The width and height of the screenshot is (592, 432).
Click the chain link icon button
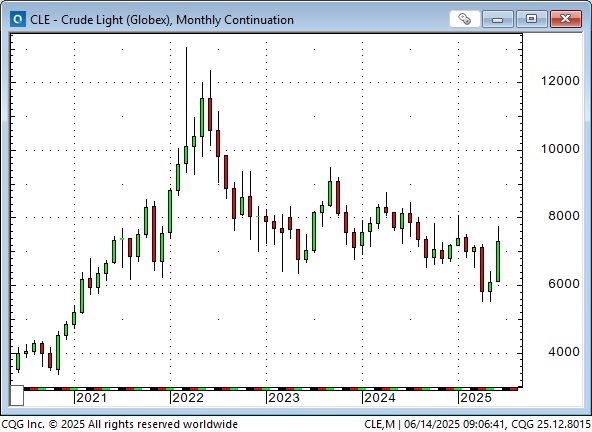464,19
